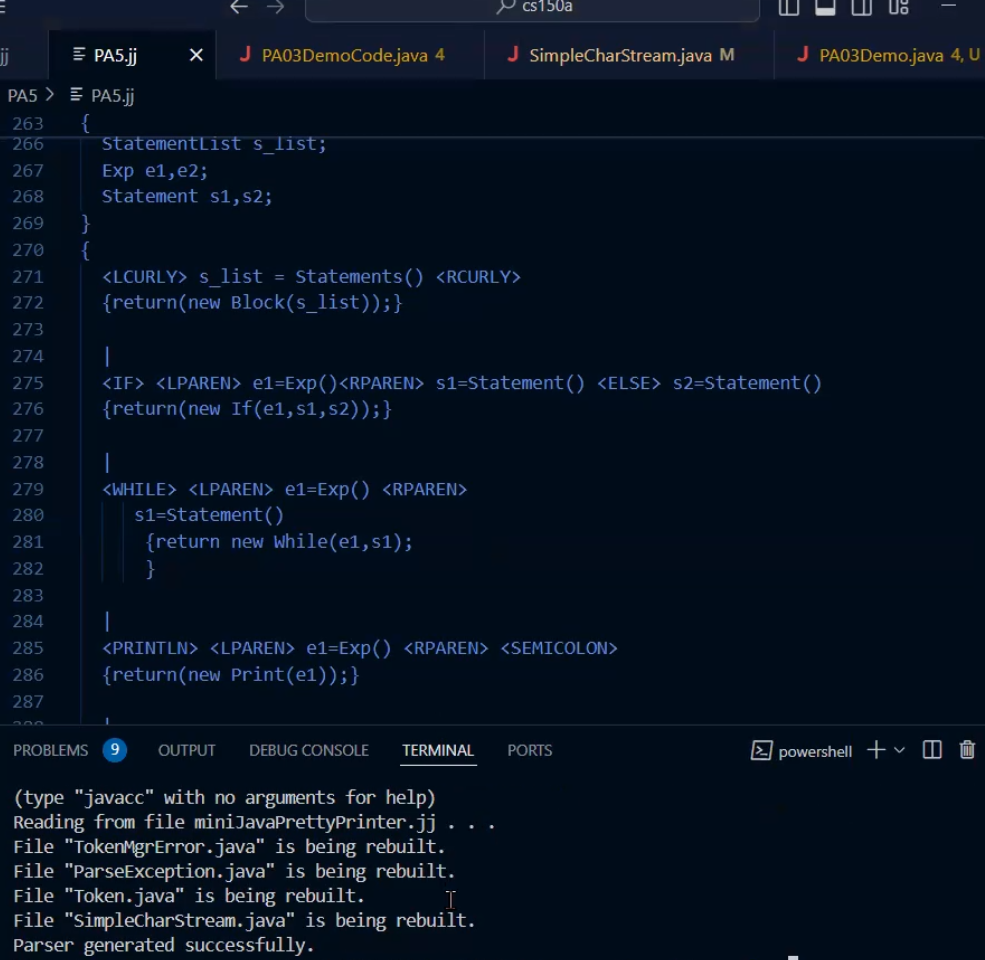This screenshot has width=985, height=960.
Task: Switch to PA5.jj editor tab
Action: click(132, 55)
